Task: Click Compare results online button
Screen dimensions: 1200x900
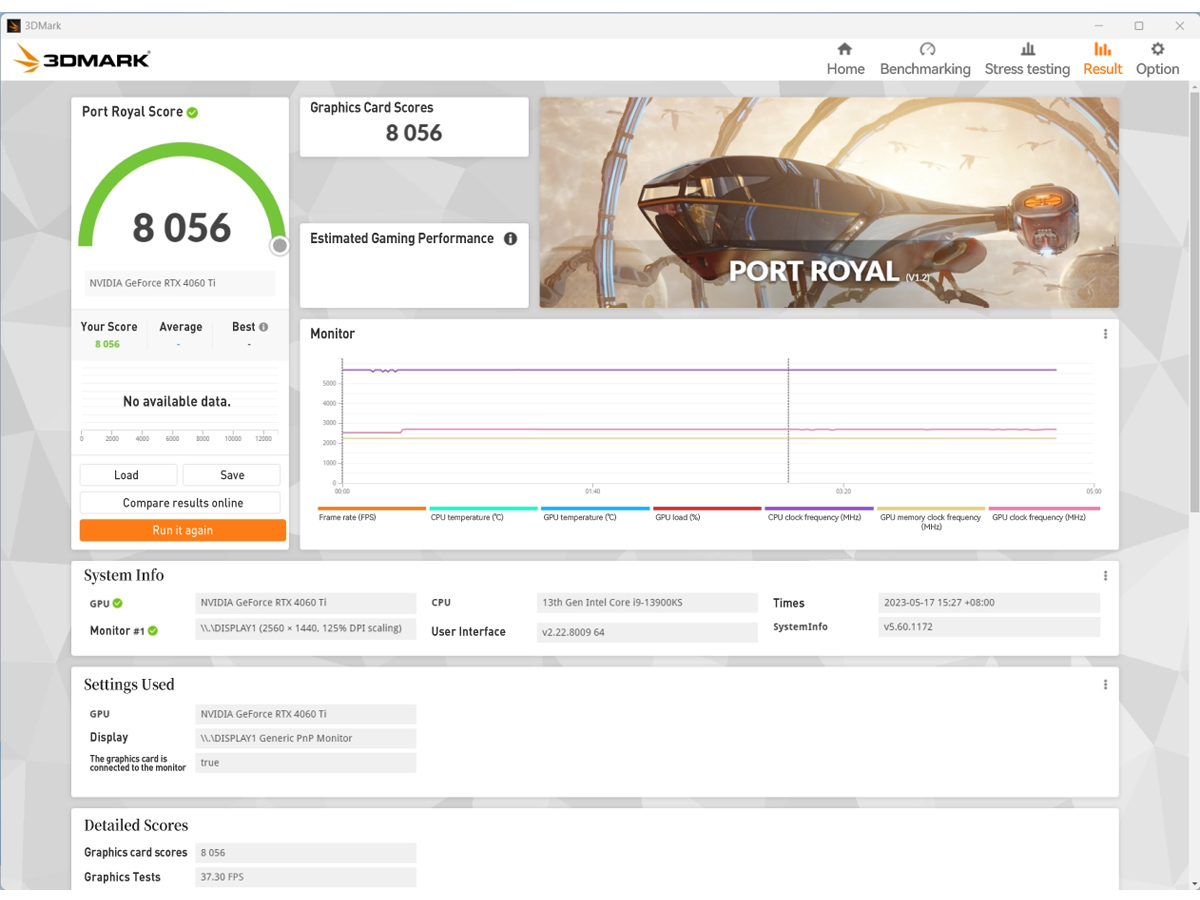Action: (183, 503)
